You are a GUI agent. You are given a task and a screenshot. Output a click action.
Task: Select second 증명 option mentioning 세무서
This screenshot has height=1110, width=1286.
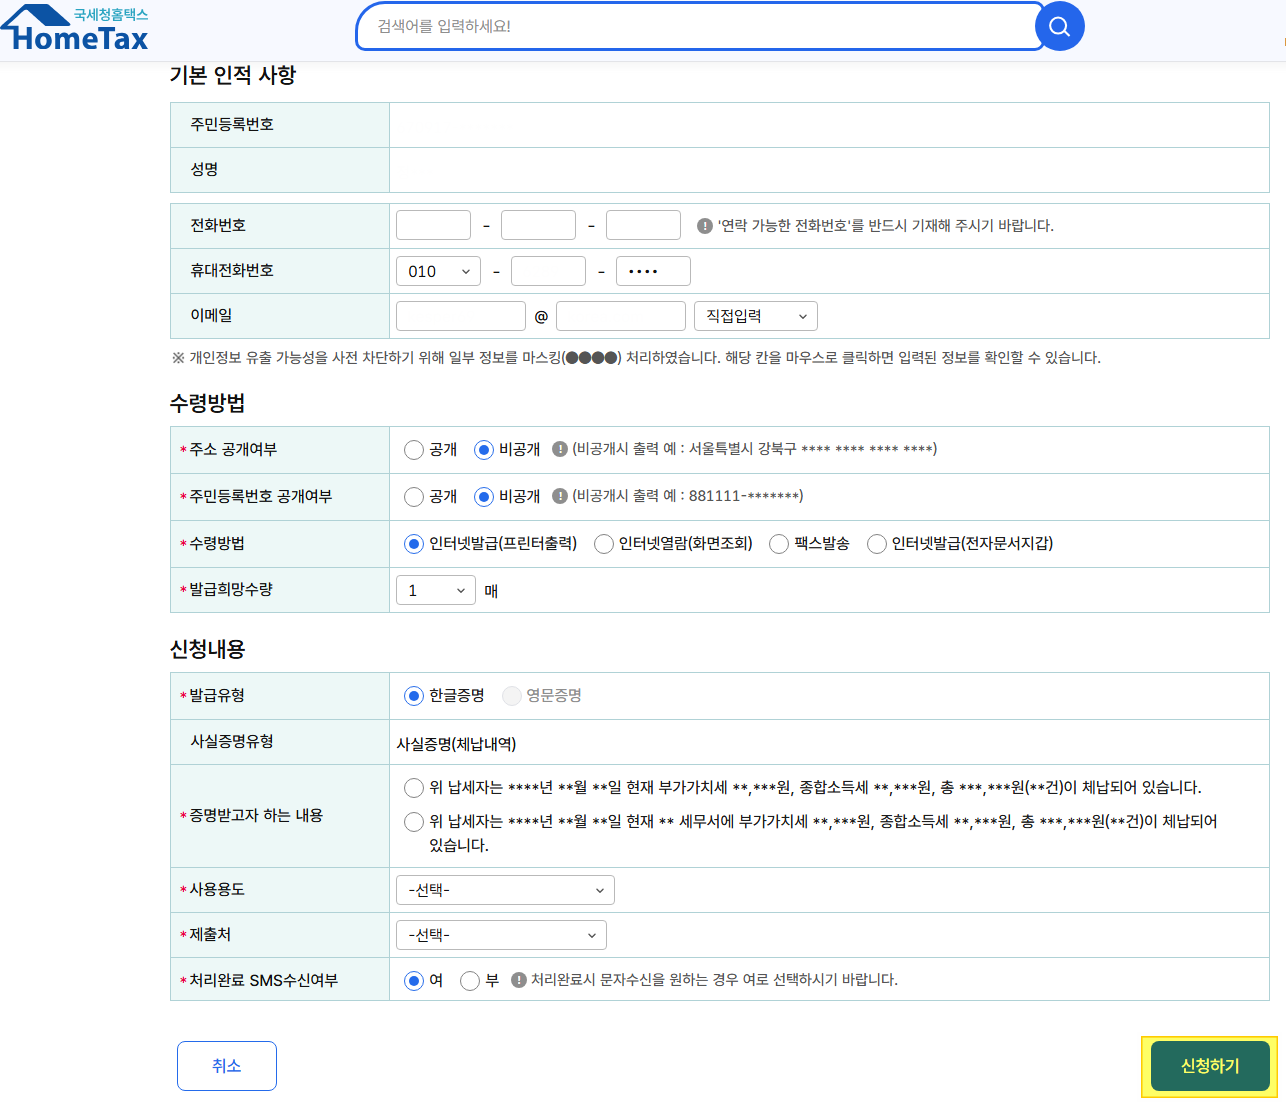tap(413, 822)
